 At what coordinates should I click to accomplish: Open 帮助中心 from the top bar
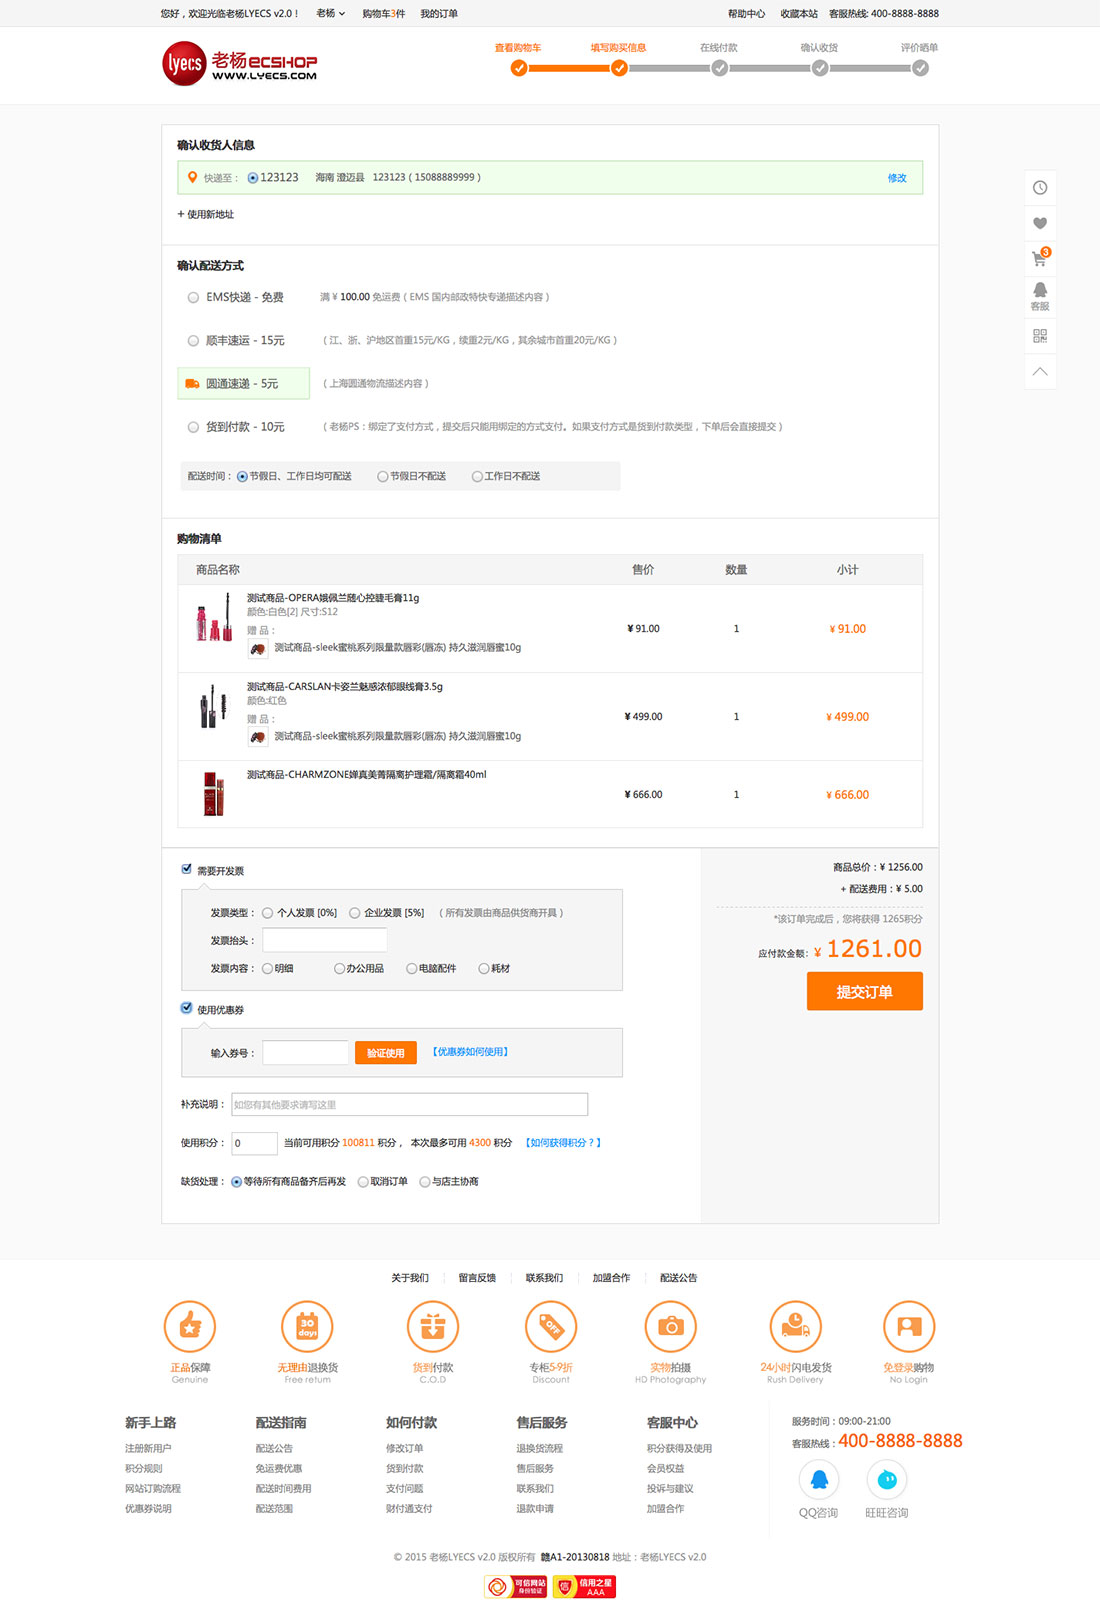click(x=746, y=14)
